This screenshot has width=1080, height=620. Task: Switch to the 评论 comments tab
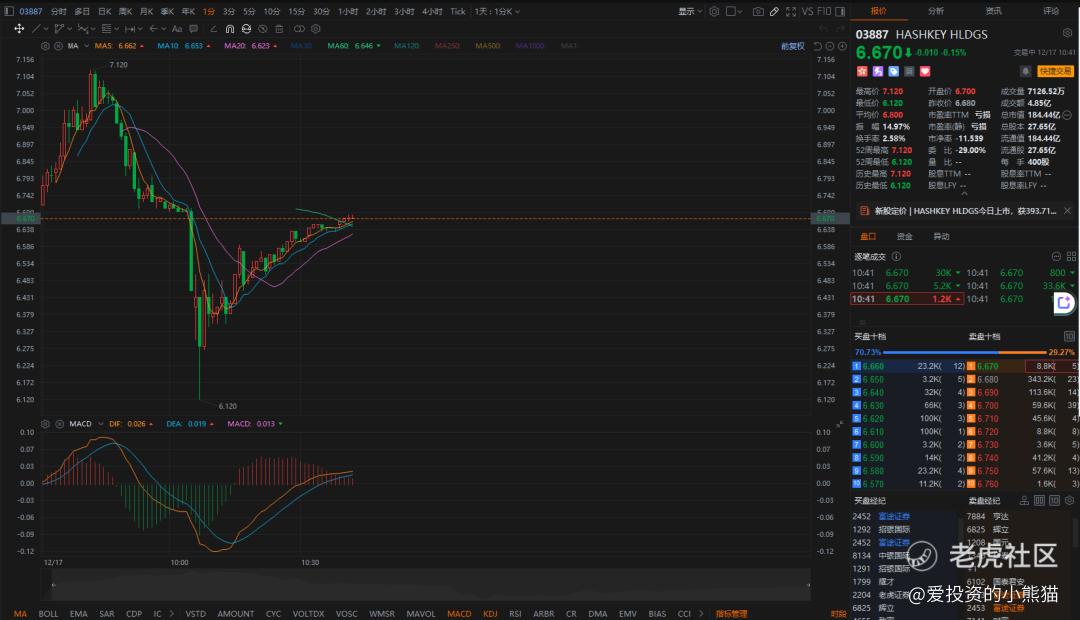1051,11
